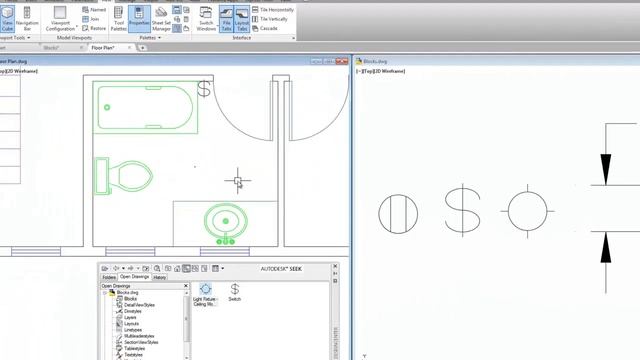Viewport: 640px width, 360px height.
Task: Open the Back history dropdown arrow in DesignCenter
Action: (x=123, y=268)
